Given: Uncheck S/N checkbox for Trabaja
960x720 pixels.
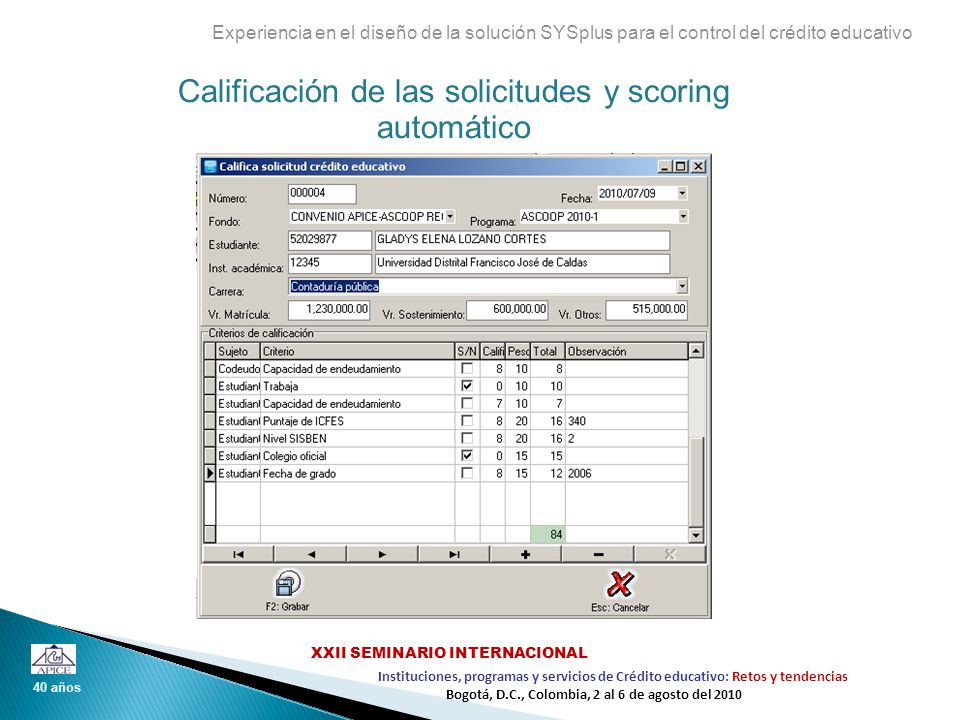Looking at the screenshot, I should pos(467,386).
